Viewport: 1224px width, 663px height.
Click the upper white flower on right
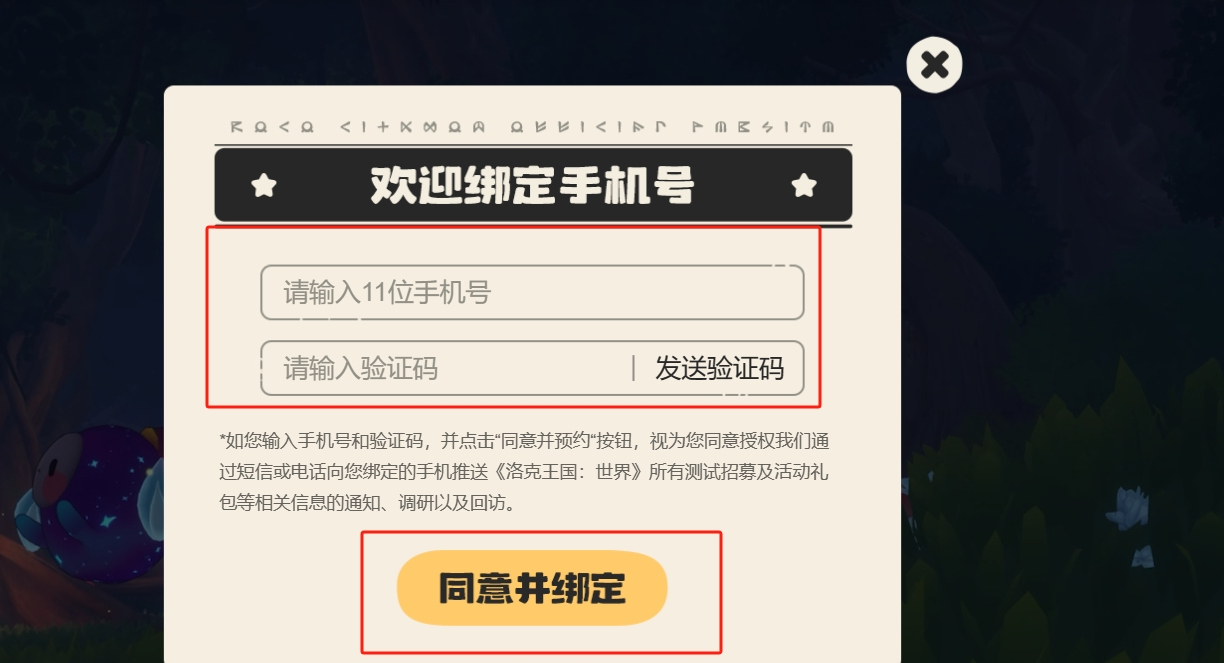1129,507
